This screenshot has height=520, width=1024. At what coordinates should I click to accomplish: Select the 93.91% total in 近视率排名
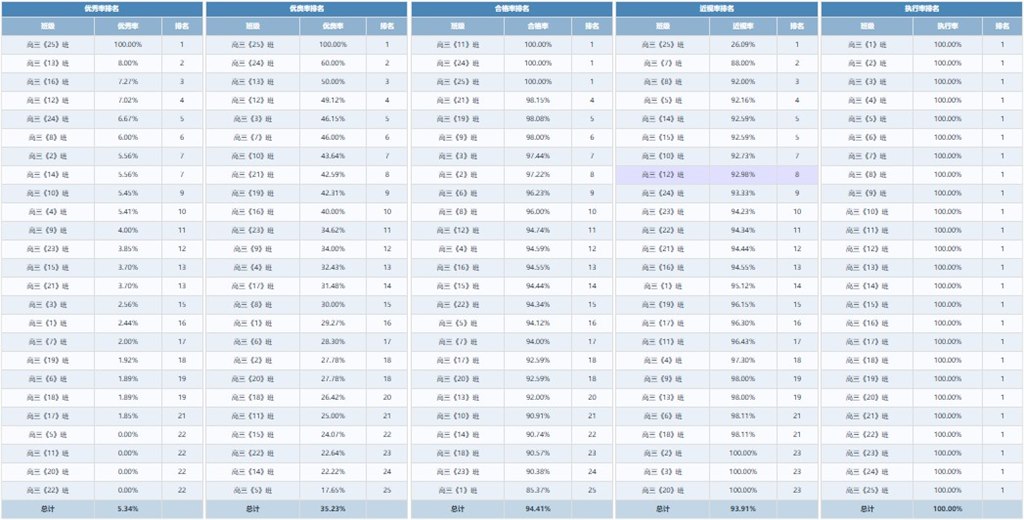742,509
